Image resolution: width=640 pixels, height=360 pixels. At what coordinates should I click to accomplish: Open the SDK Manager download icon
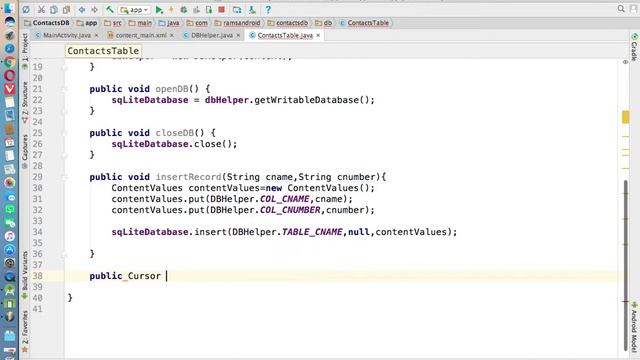tap(252, 9)
